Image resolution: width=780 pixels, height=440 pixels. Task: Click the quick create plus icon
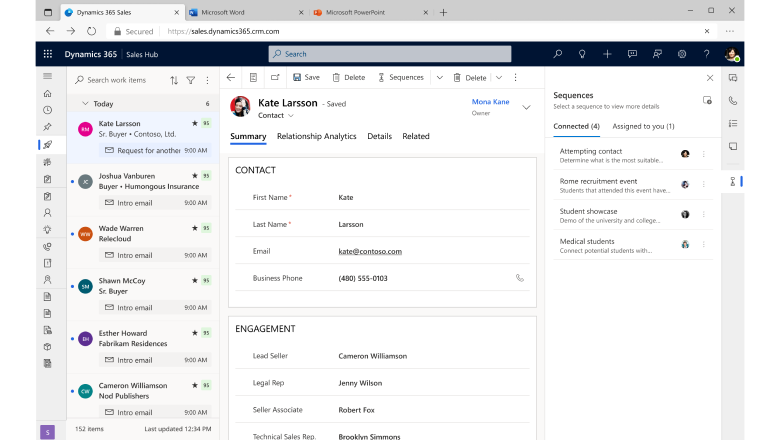(607, 54)
